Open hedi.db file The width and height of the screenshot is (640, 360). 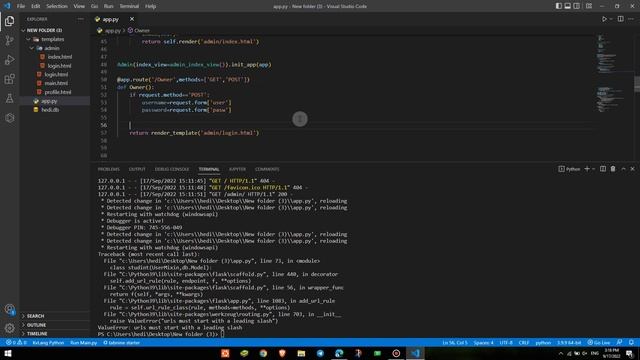(50, 110)
